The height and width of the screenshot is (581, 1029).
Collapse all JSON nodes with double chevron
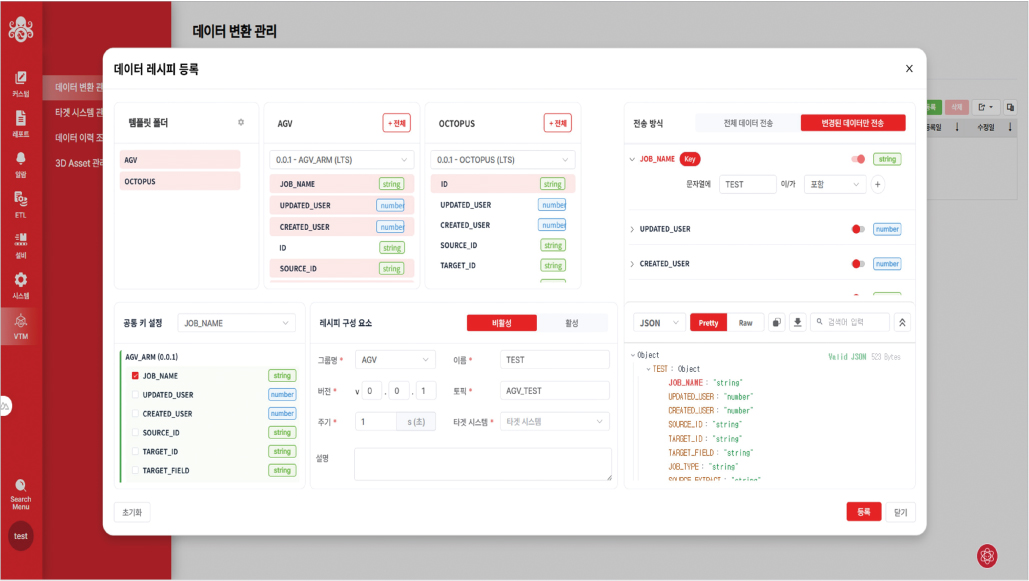[x=902, y=322]
